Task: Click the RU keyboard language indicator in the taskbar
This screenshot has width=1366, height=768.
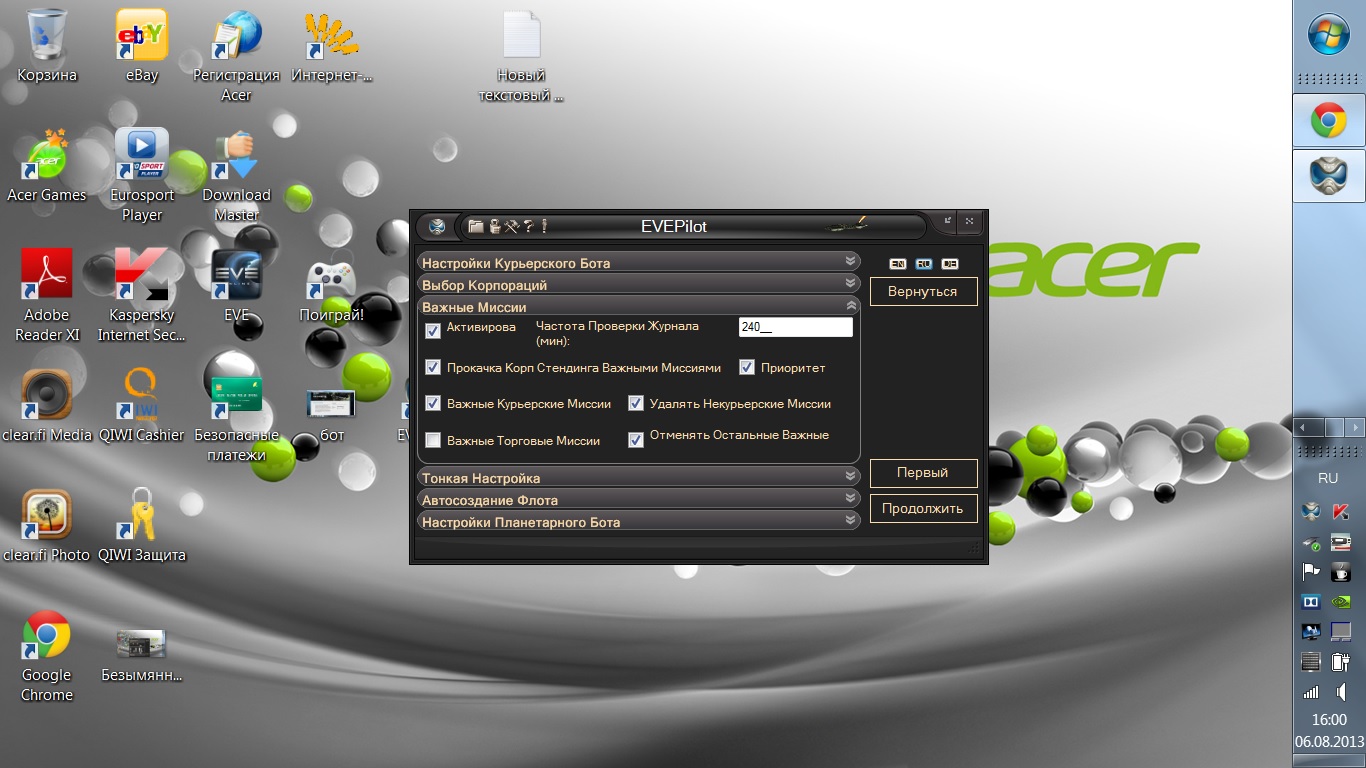Action: click(x=1328, y=478)
